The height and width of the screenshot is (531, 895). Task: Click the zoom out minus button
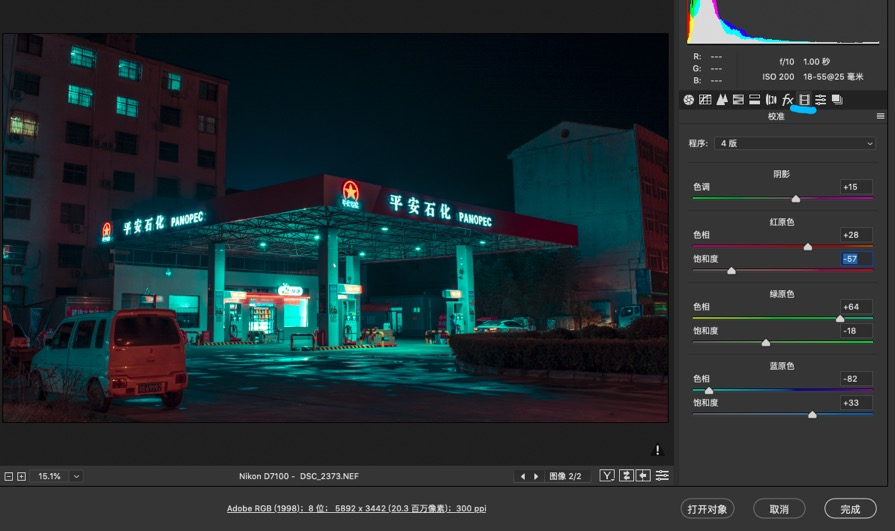[9, 476]
